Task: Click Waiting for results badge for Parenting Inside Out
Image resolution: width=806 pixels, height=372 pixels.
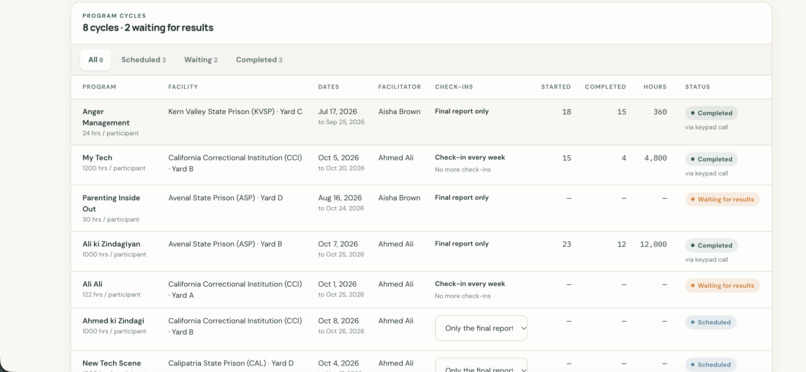Action: (x=722, y=199)
